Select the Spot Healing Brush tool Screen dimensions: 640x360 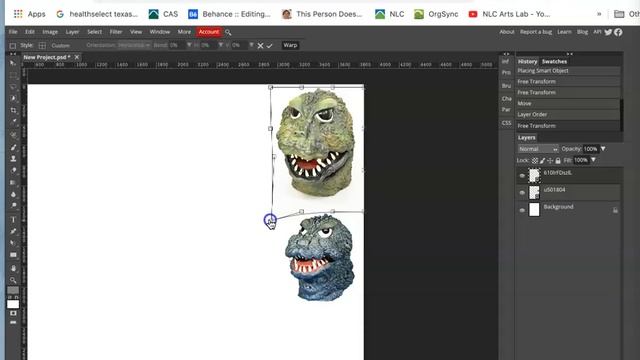click(13, 135)
